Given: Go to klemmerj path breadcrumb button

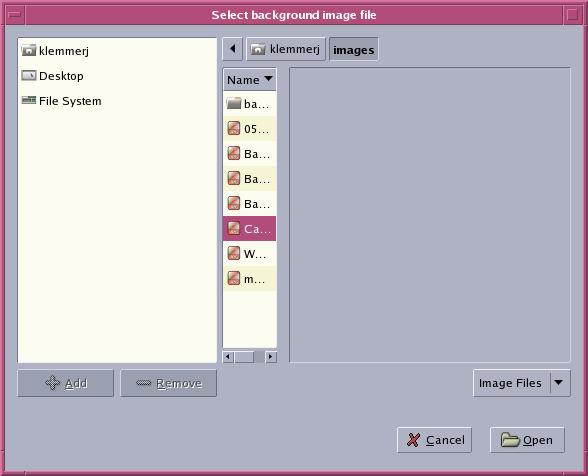Looking at the screenshot, I should (x=286, y=49).
